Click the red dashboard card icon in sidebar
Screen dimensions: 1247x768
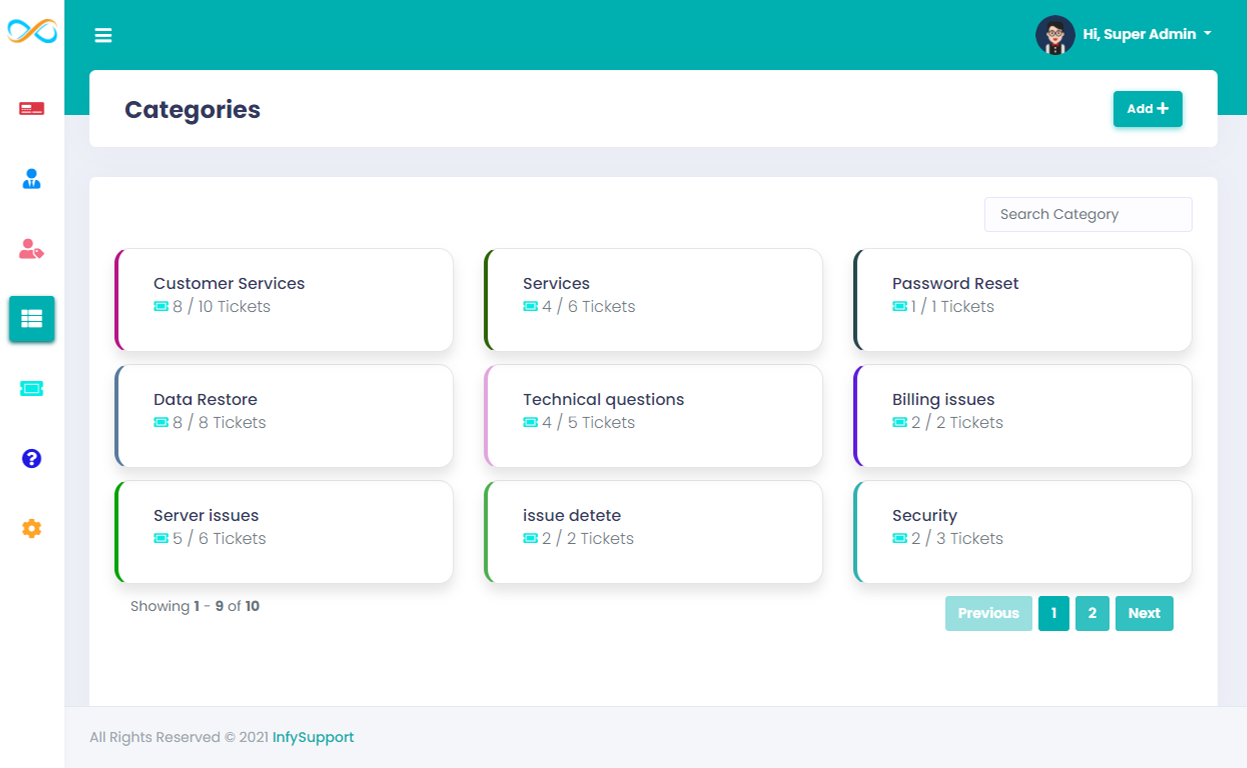coord(31,108)
